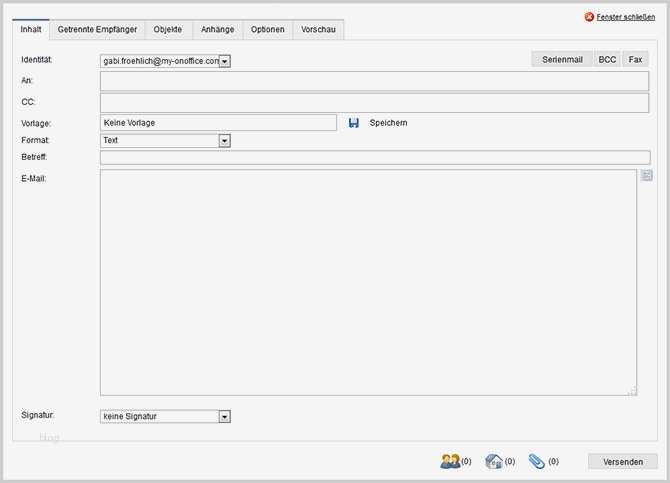Open the Vorlage field showing Keine Vorlage
Viewport: 670px width, 483px height.
point(218,123)
